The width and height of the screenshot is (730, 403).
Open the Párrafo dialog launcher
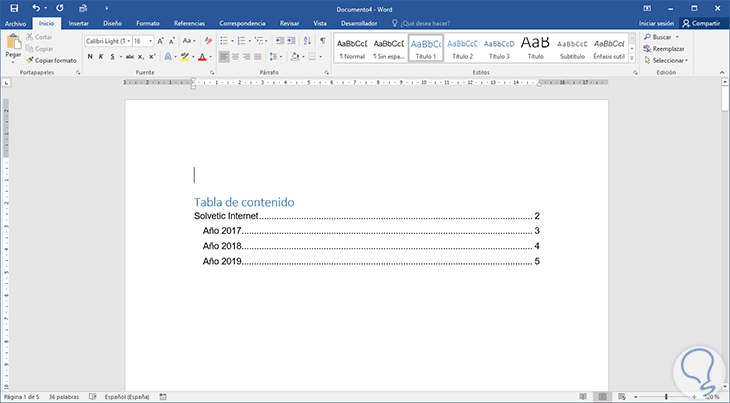tap(326, 73)
